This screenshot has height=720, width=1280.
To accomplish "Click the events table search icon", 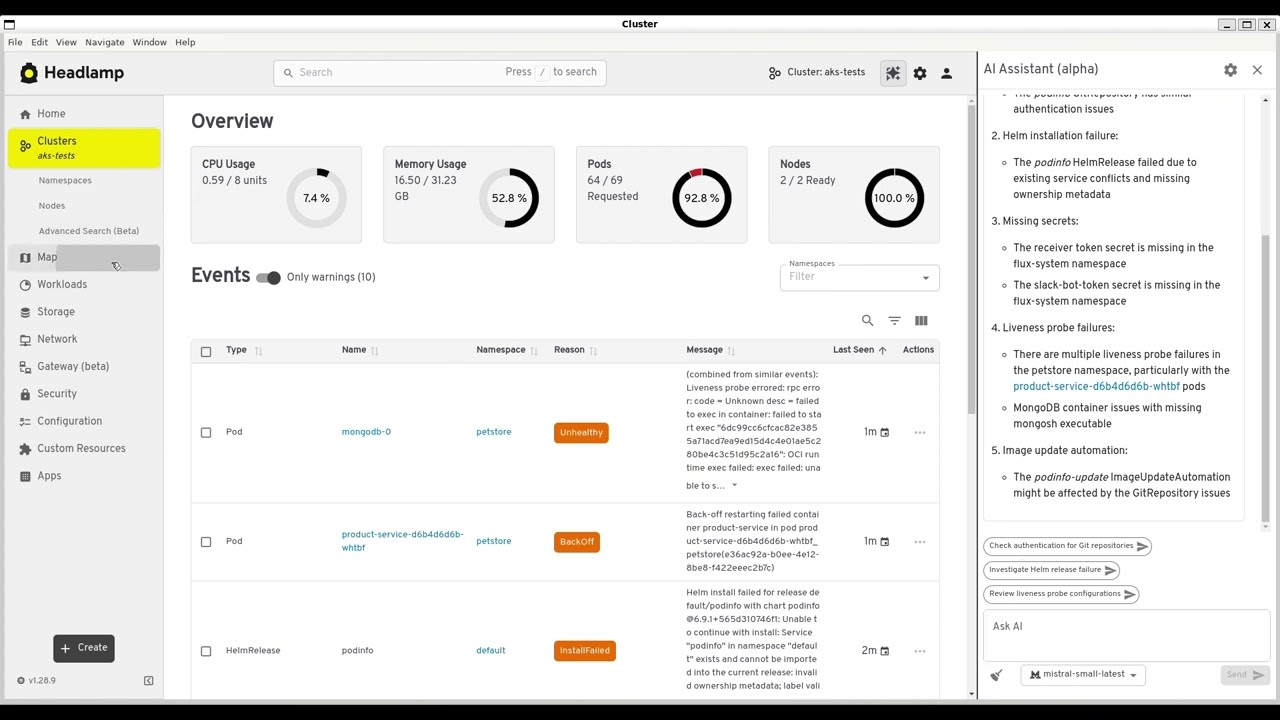I will 867,321.
